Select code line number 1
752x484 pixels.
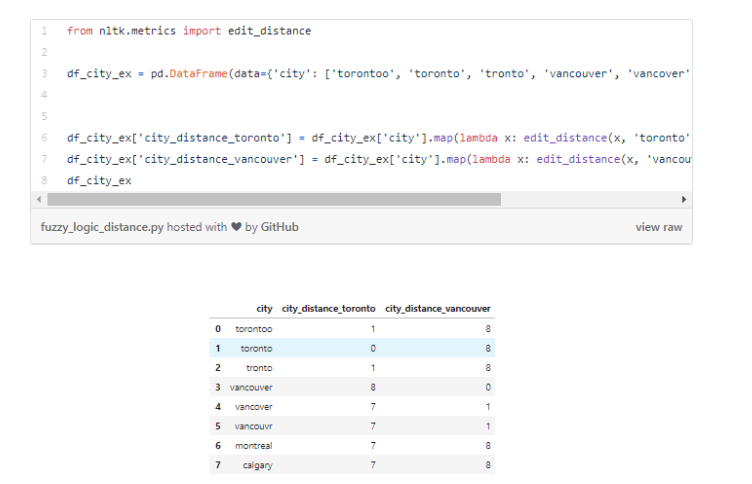[x=45, y=31]
